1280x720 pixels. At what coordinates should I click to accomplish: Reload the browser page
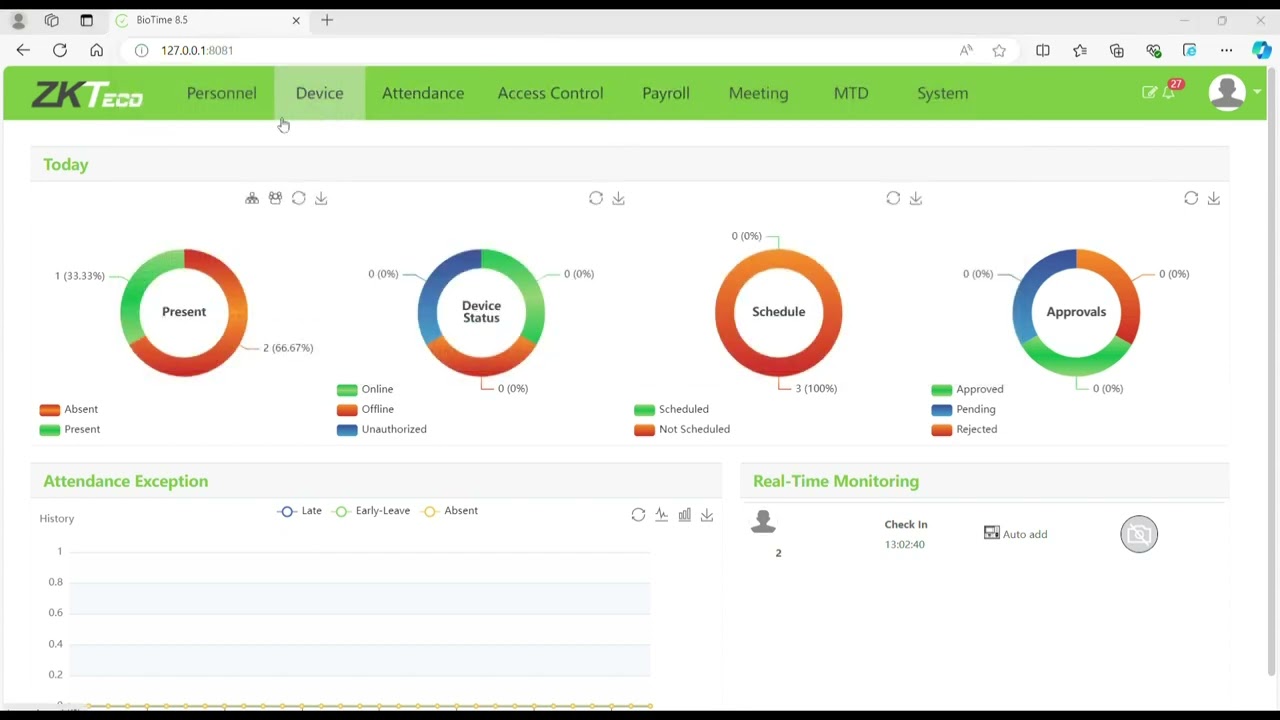coord(60,50)
